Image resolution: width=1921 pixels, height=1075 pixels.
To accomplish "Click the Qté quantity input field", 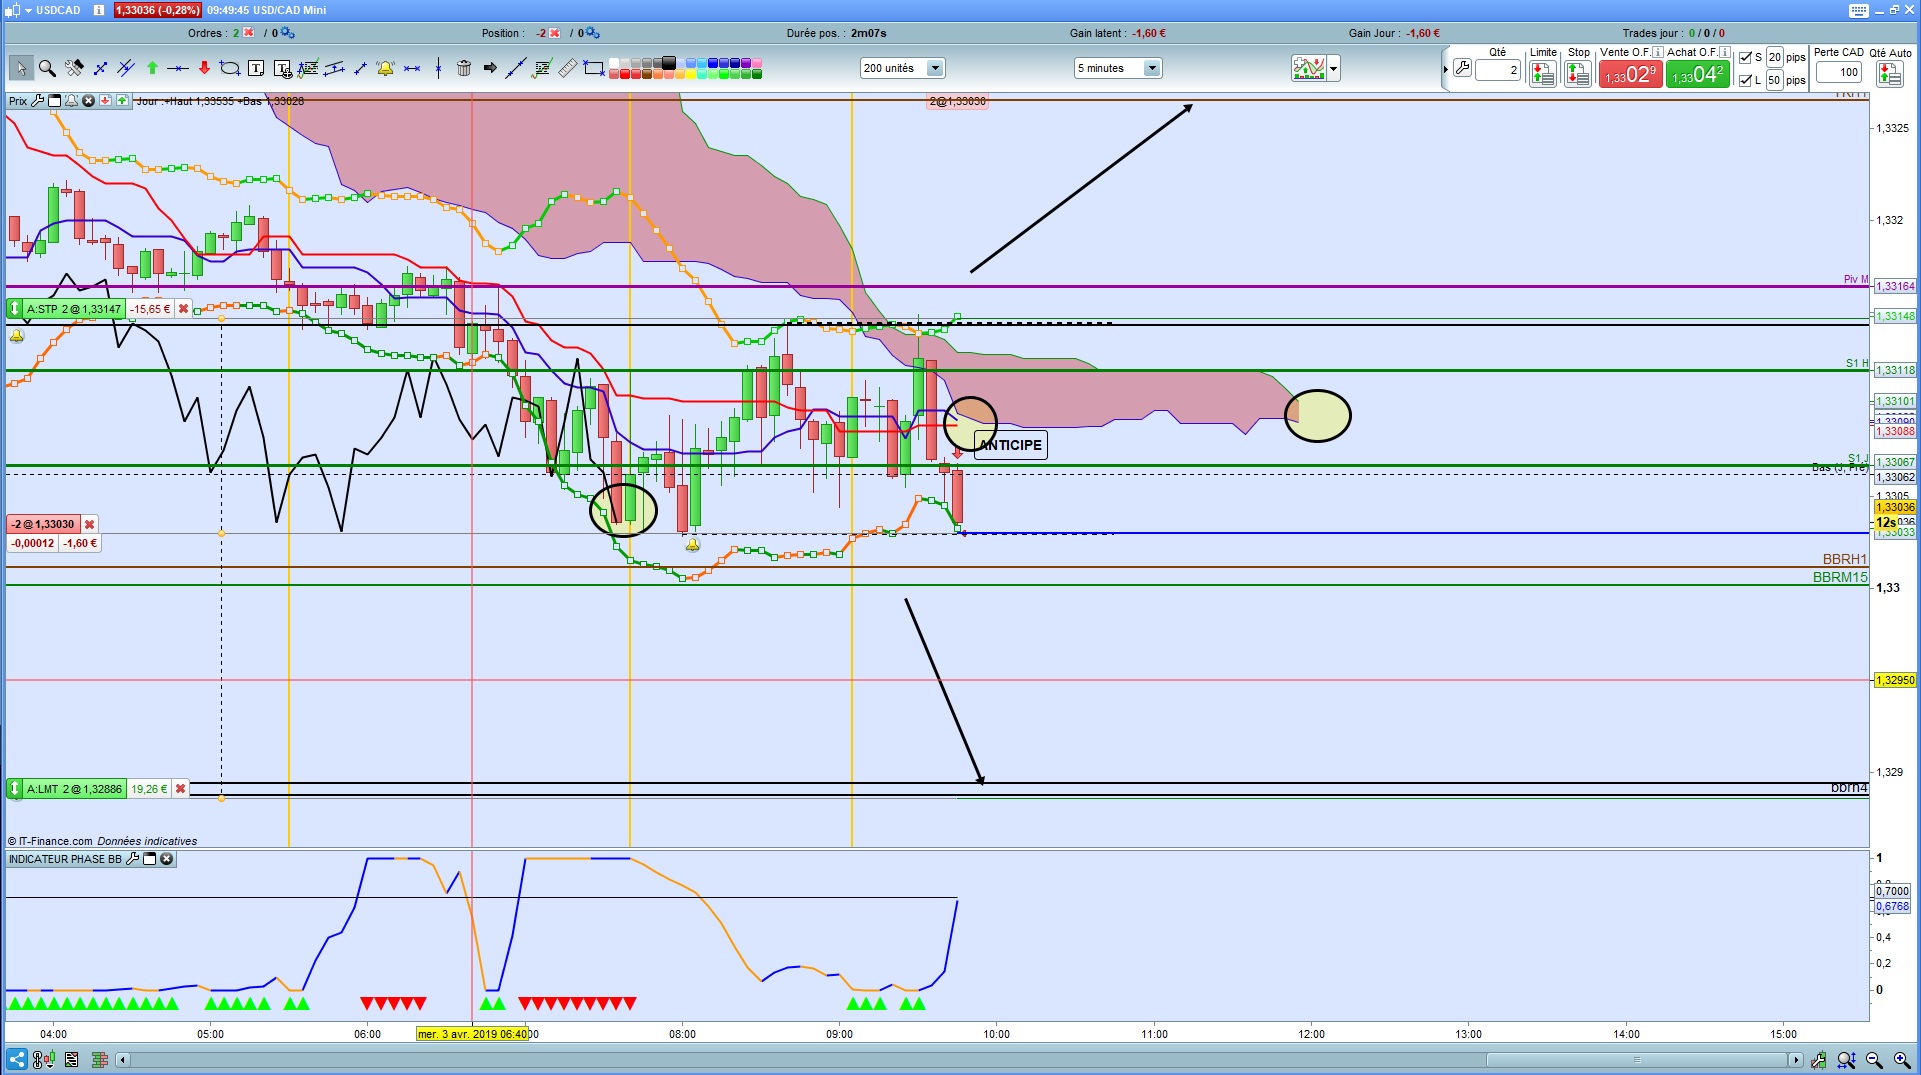I will 1498,70.
